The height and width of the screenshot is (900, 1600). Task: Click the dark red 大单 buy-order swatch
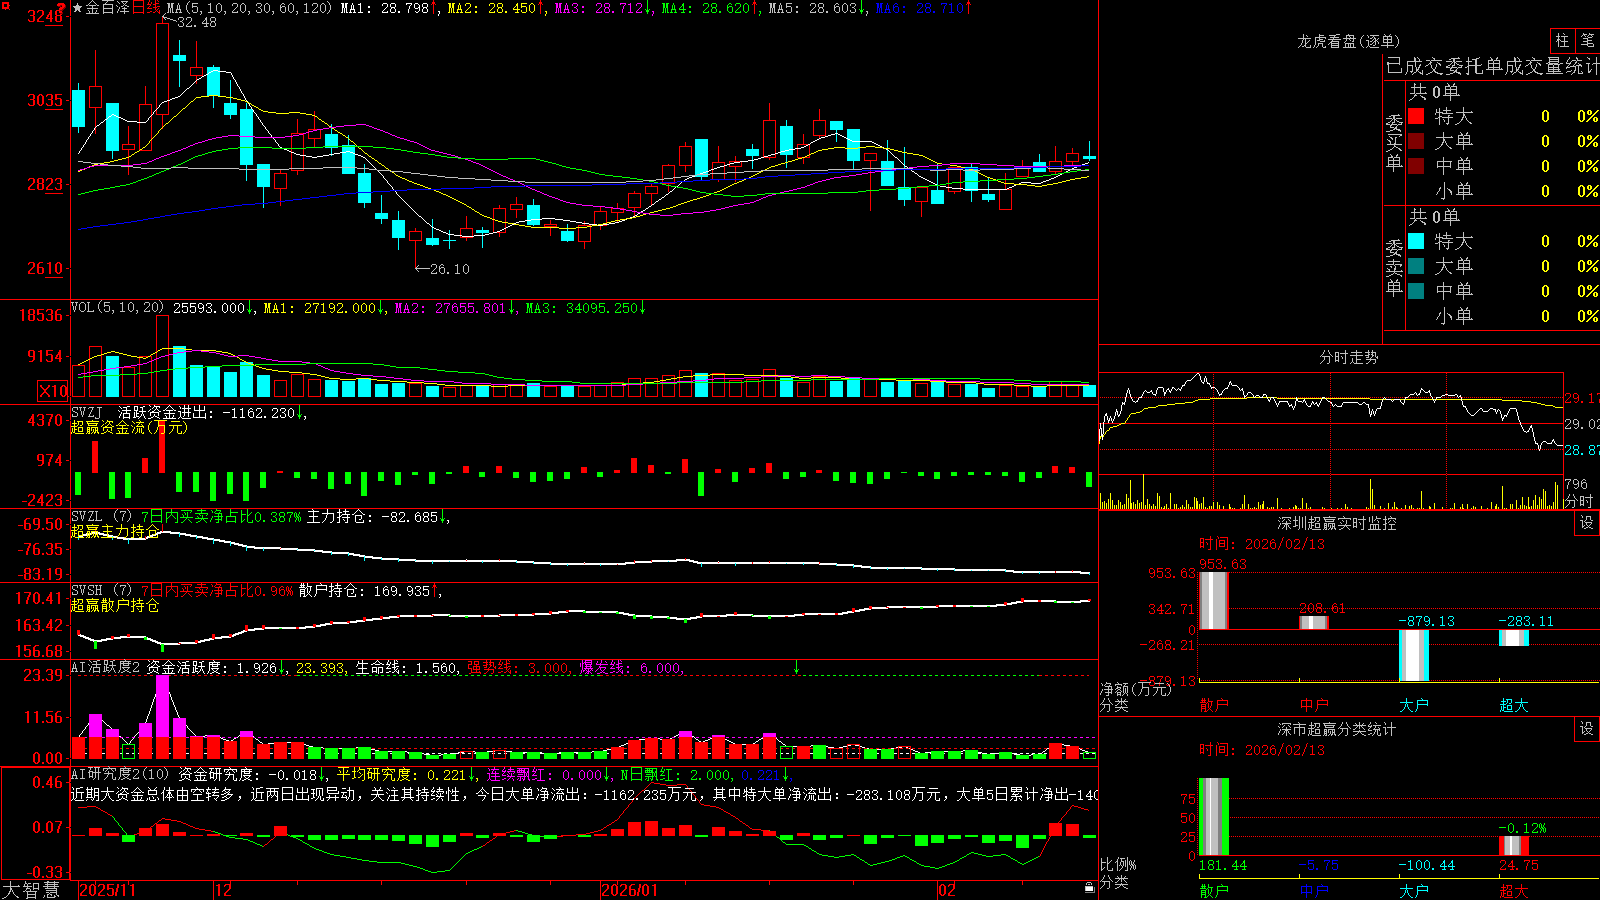(1416, 141)
